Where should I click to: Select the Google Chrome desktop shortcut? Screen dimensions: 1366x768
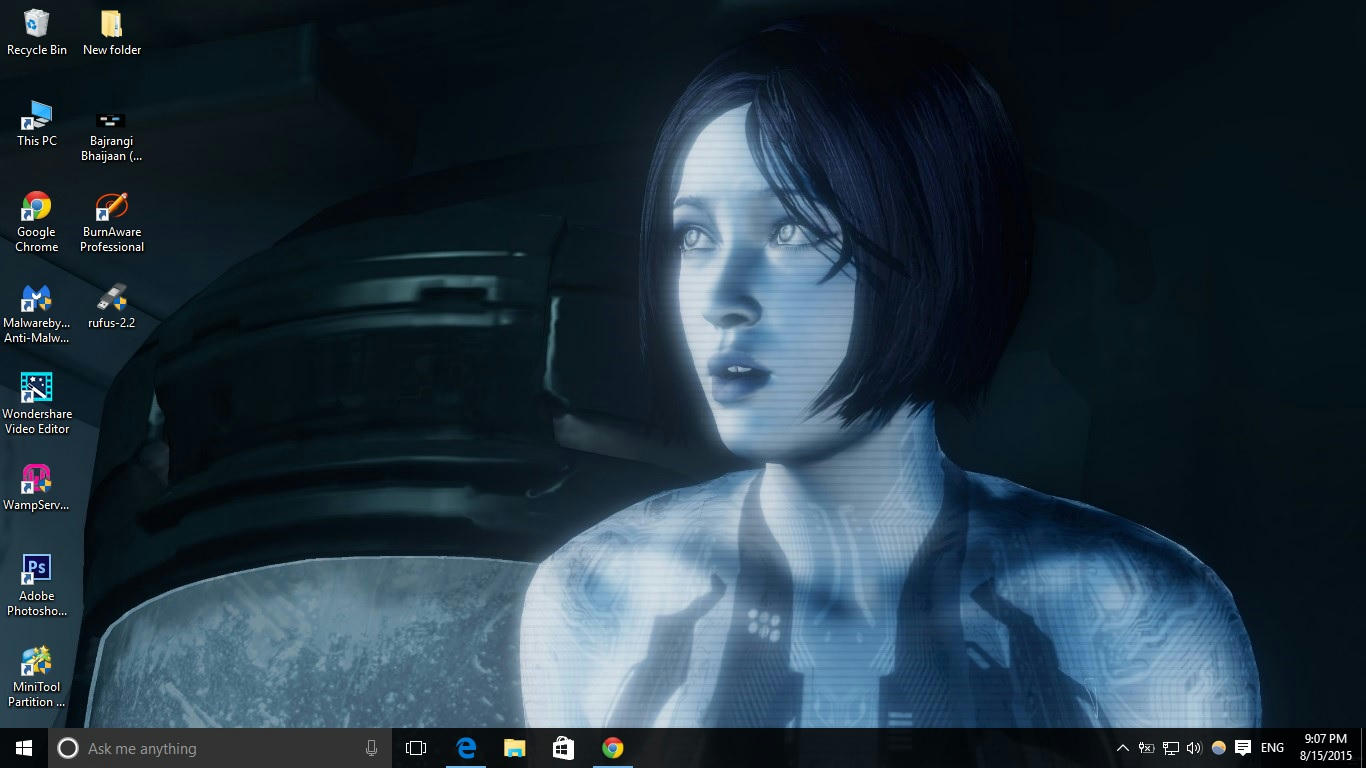(x=37, y=222)
